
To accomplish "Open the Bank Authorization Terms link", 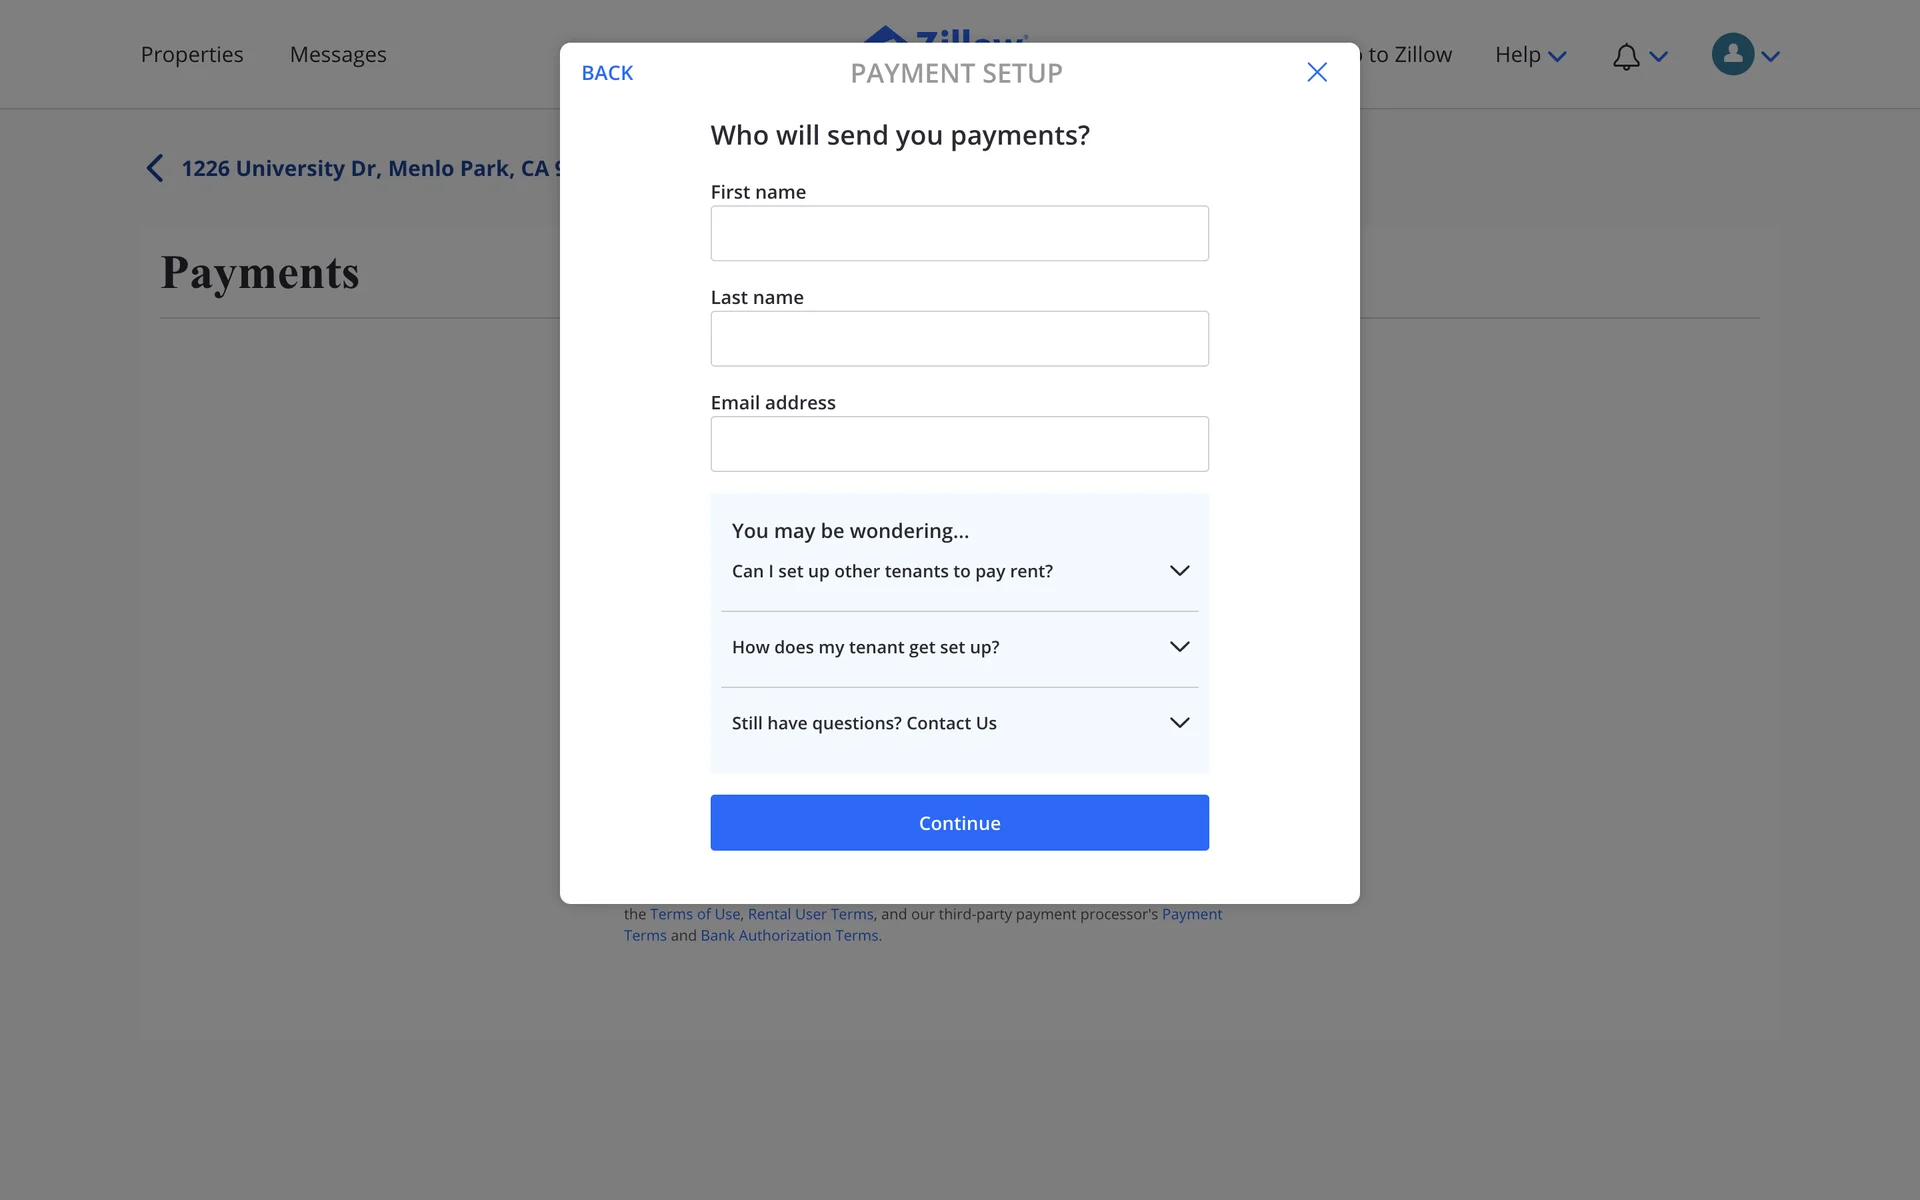I will [x=789, y=936].
